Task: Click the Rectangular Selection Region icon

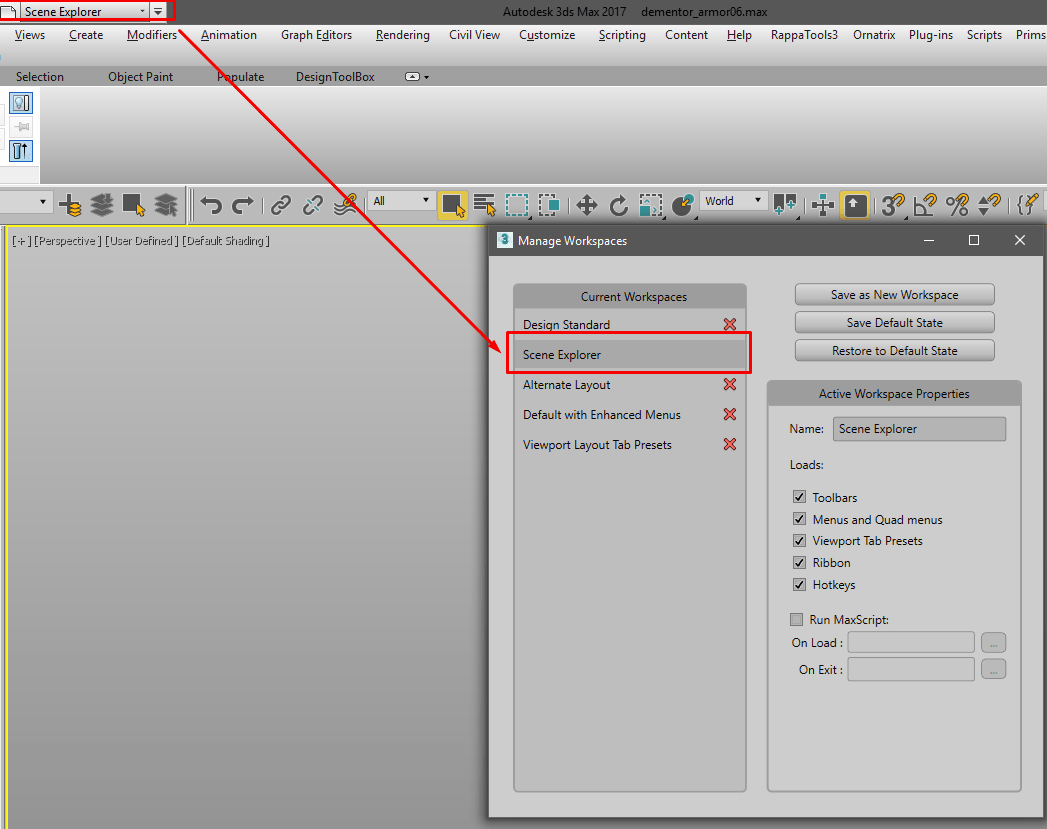Action: [x=517, y=205]
